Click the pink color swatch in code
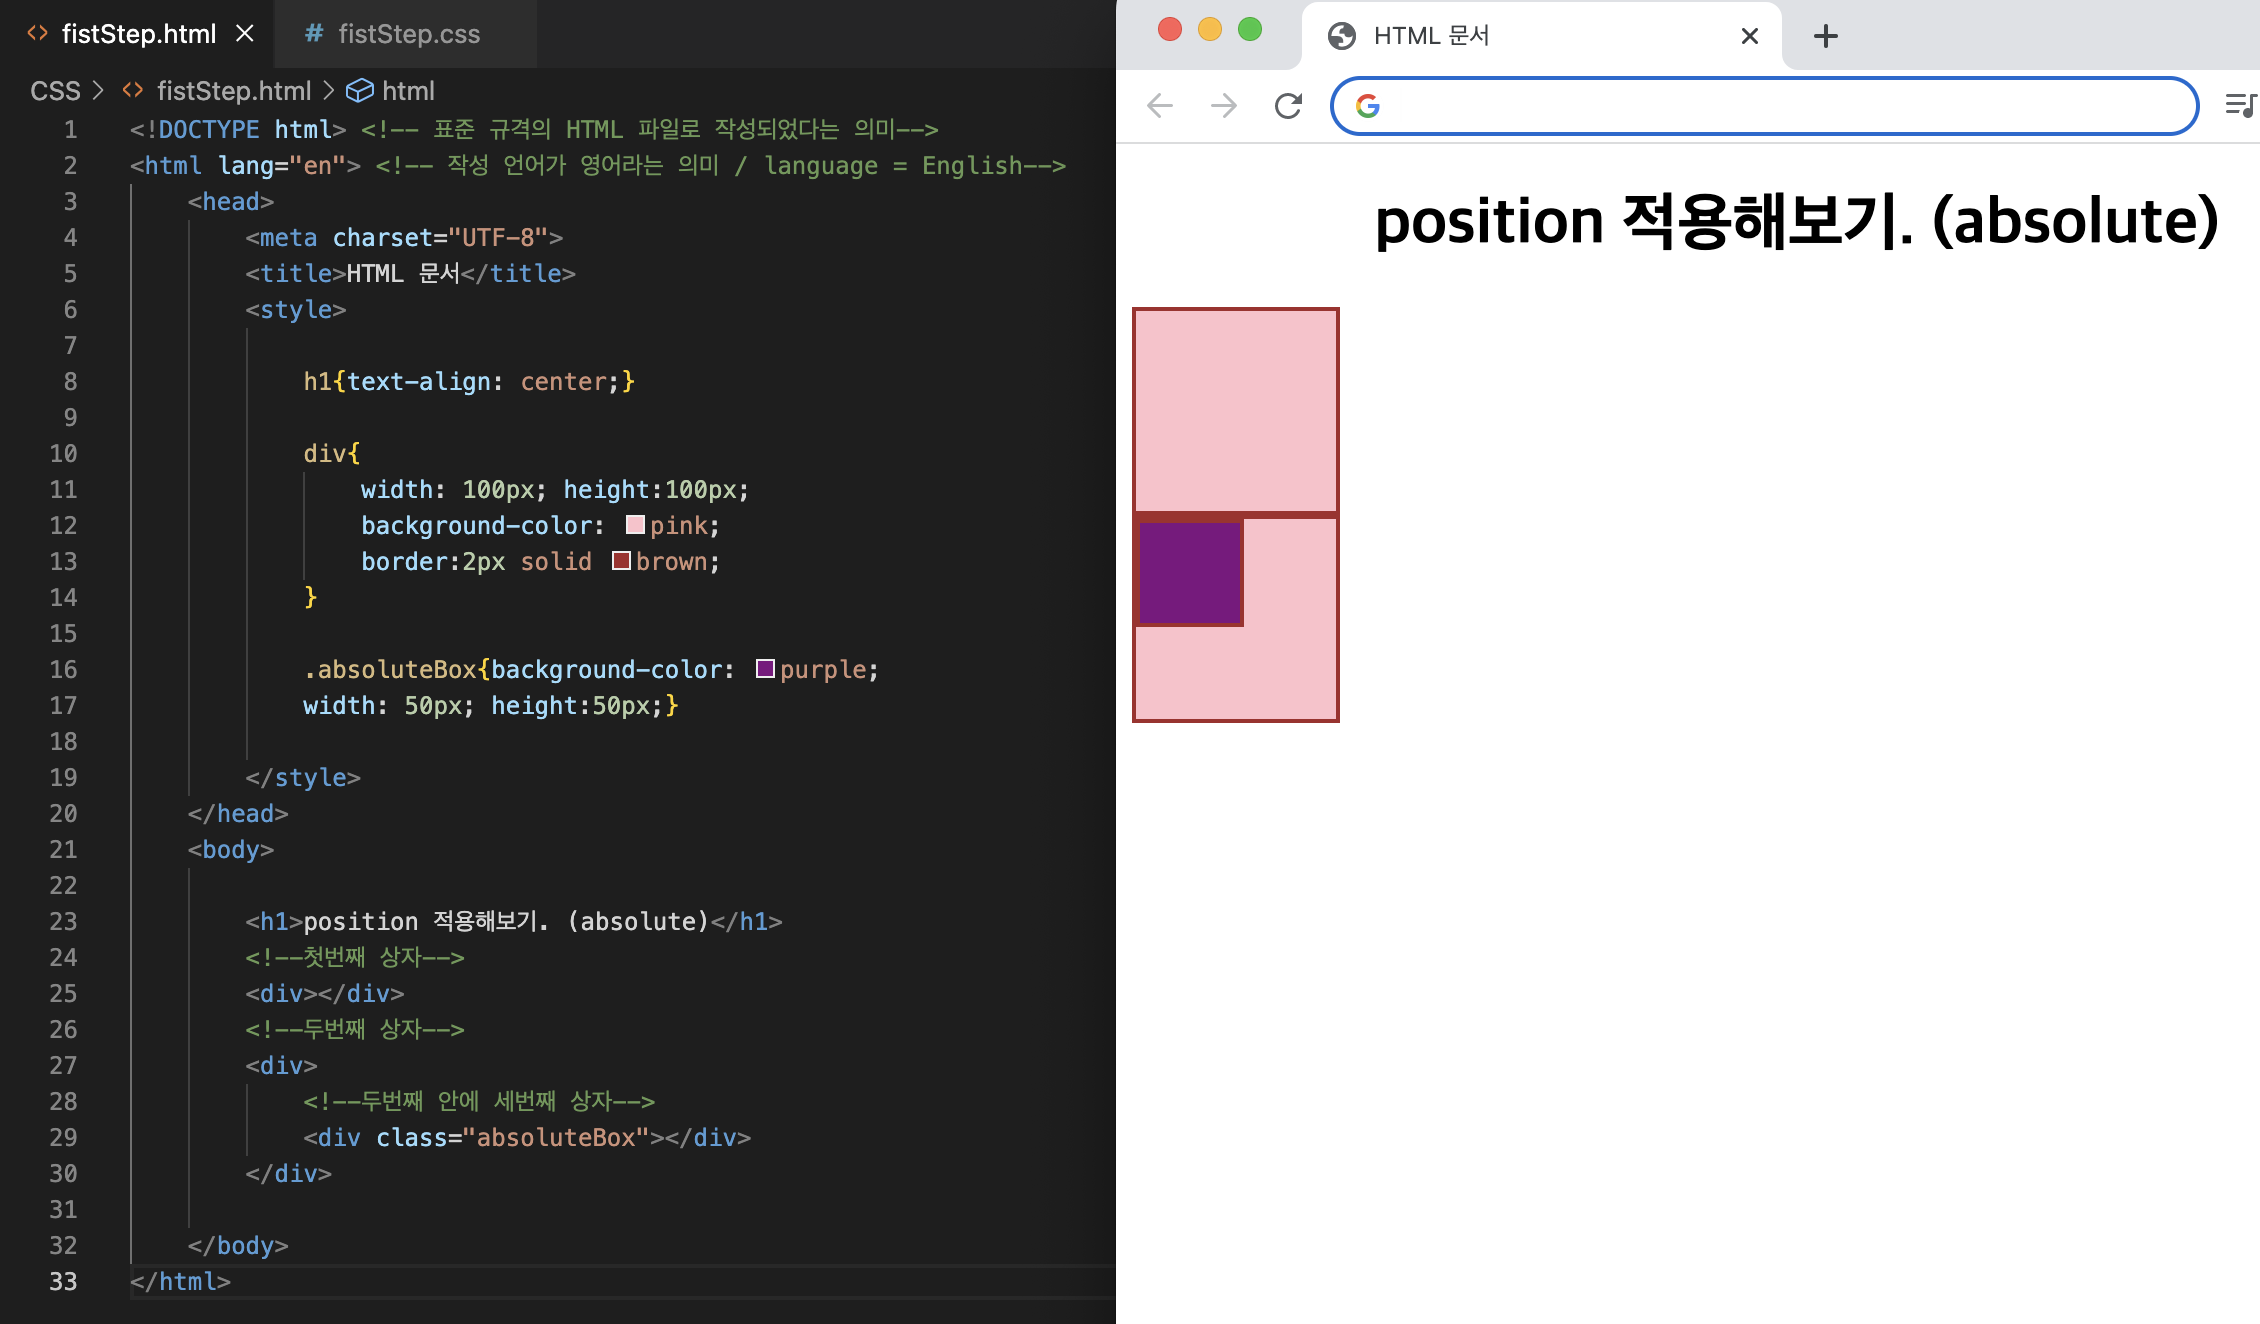This screenshot has width=2260, height=1324. [x=635, y=525]
